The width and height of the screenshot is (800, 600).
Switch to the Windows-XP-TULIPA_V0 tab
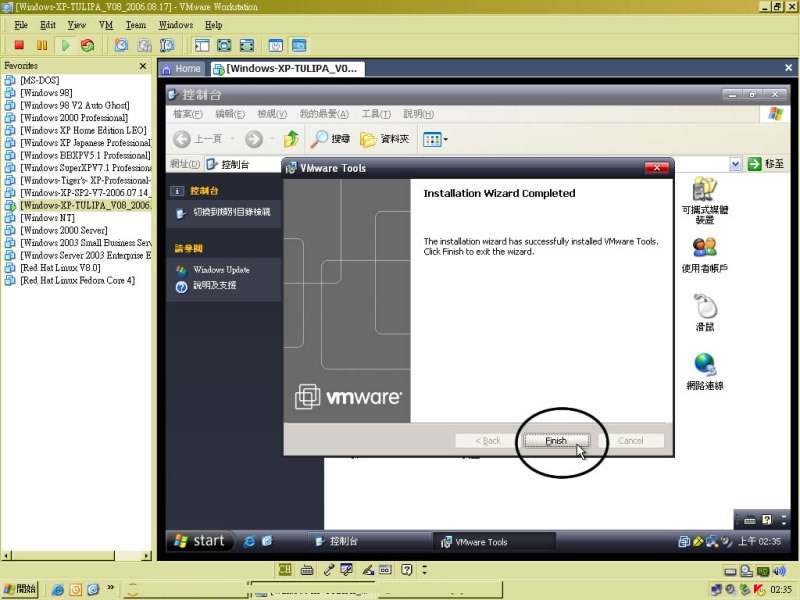(287, 68)
